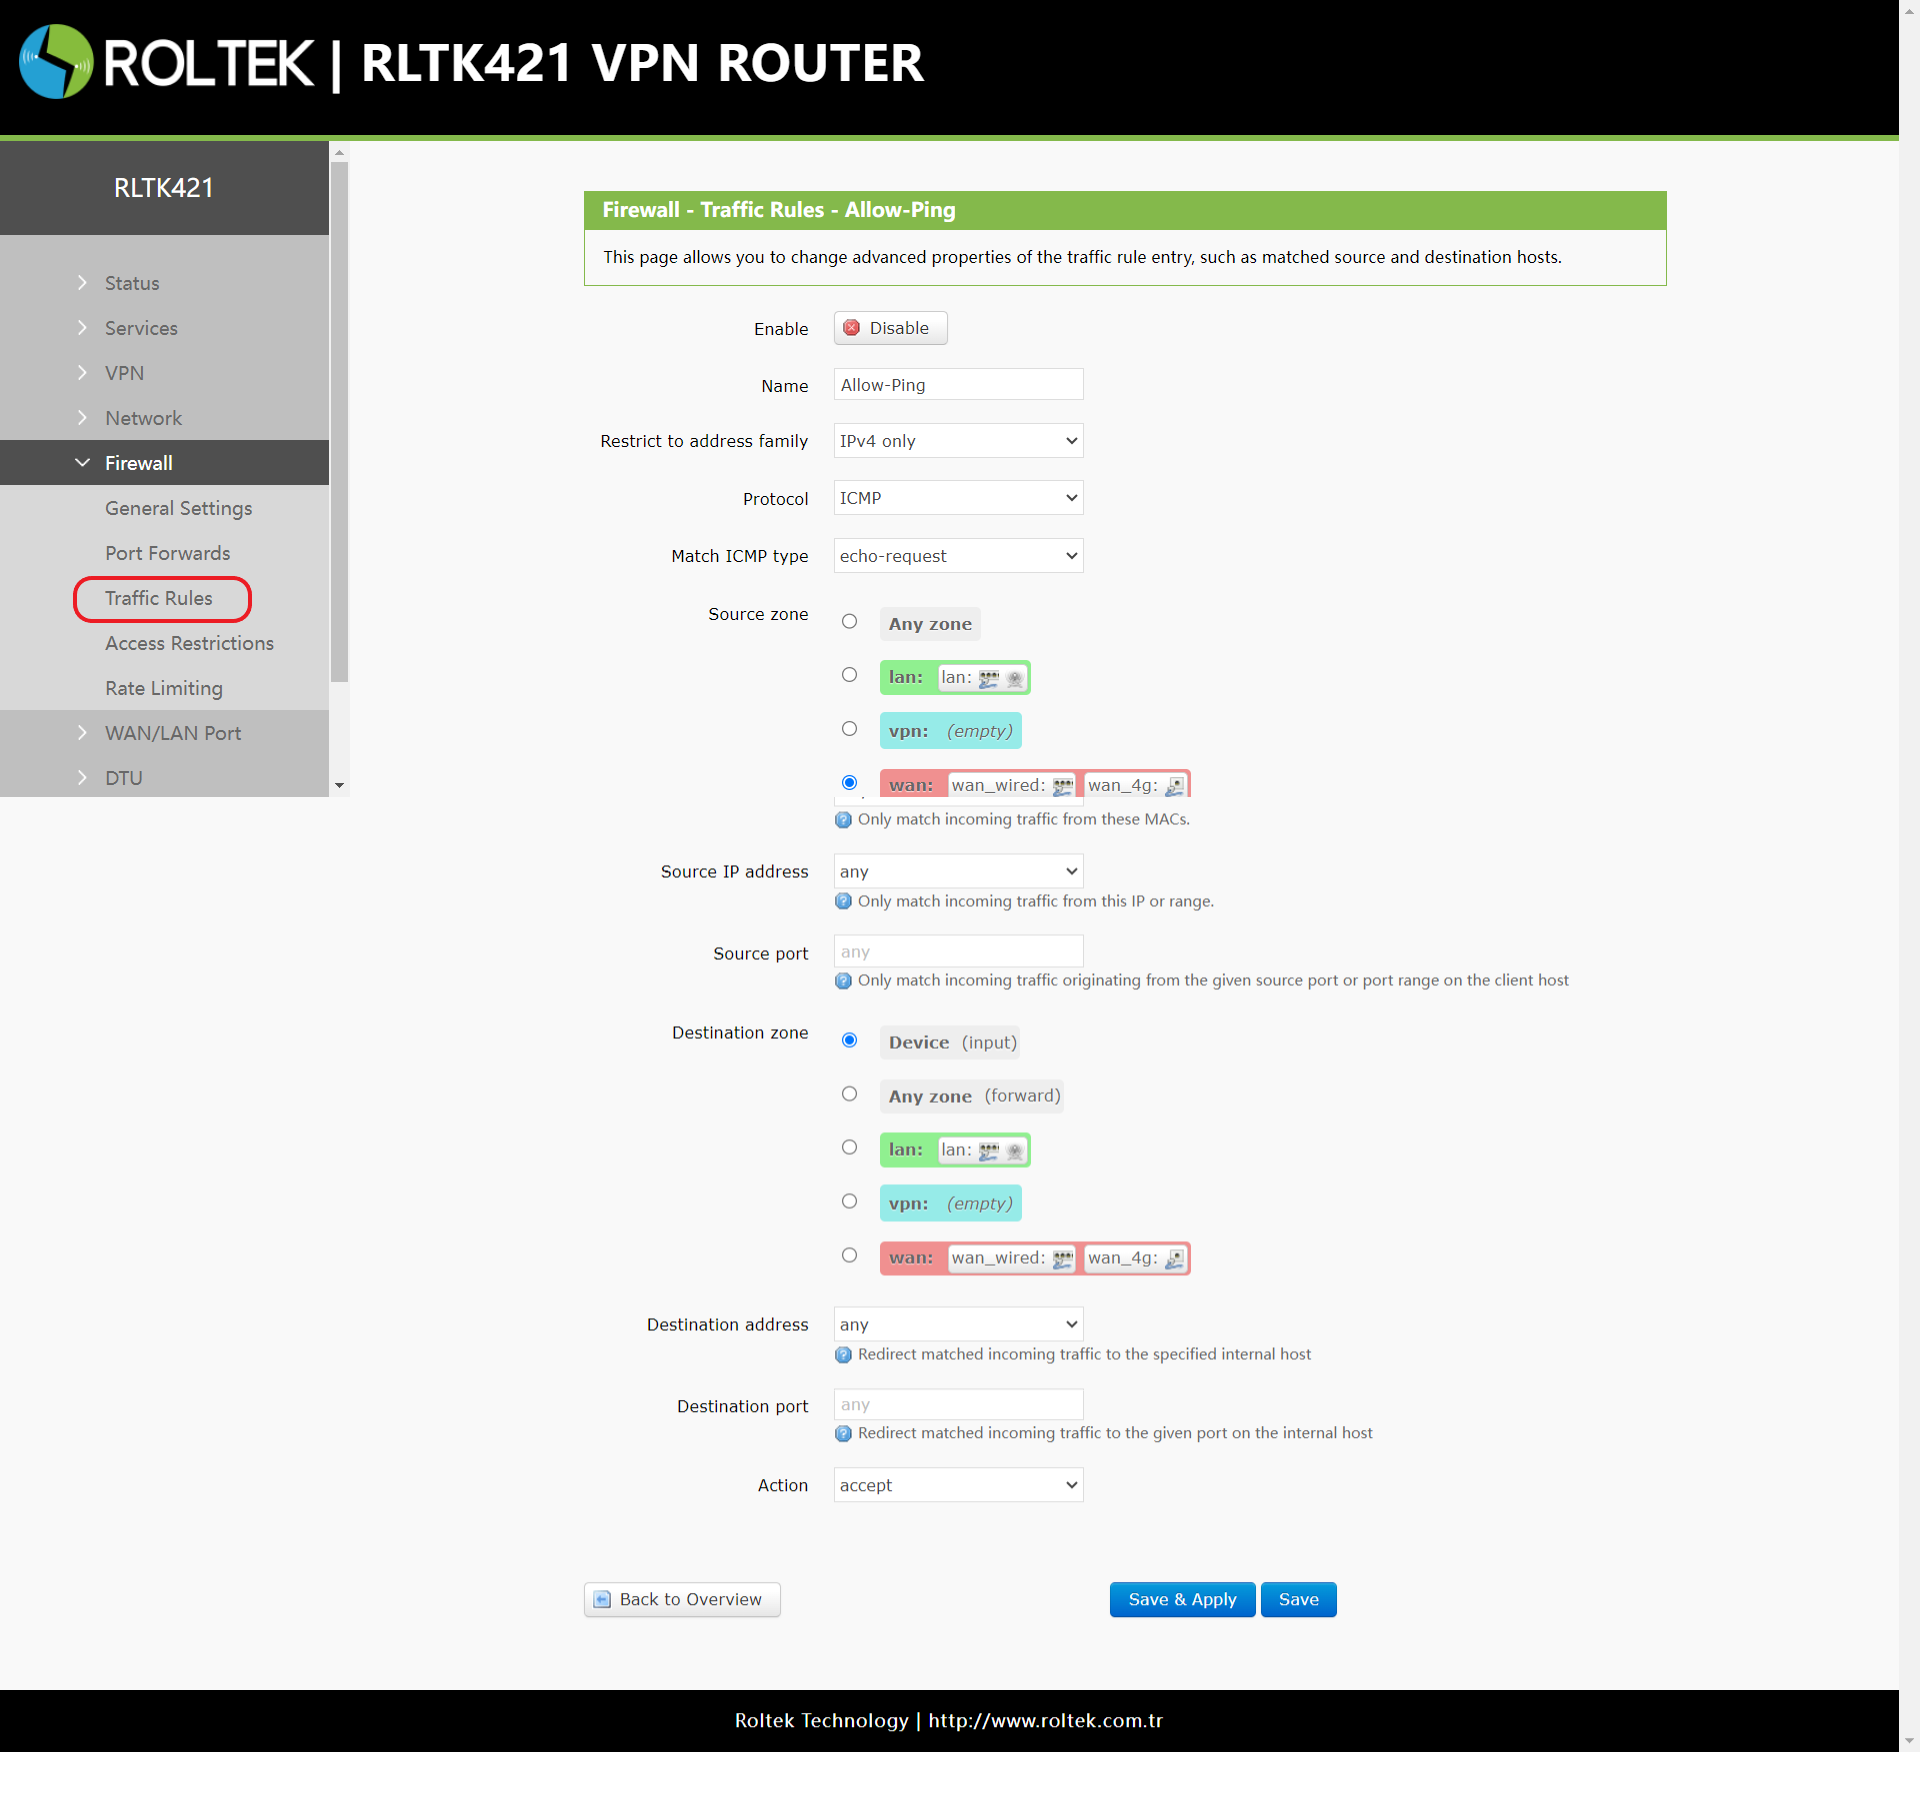The image size is (1920, 1815).
Task: Click the sidebar scrollbar down arrow
Action: point(339,786)
